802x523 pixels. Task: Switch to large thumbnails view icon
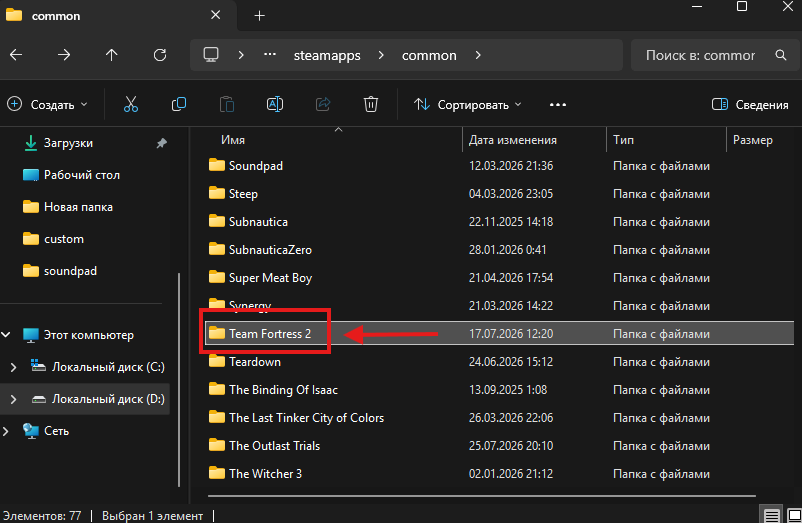pos(794,515)
